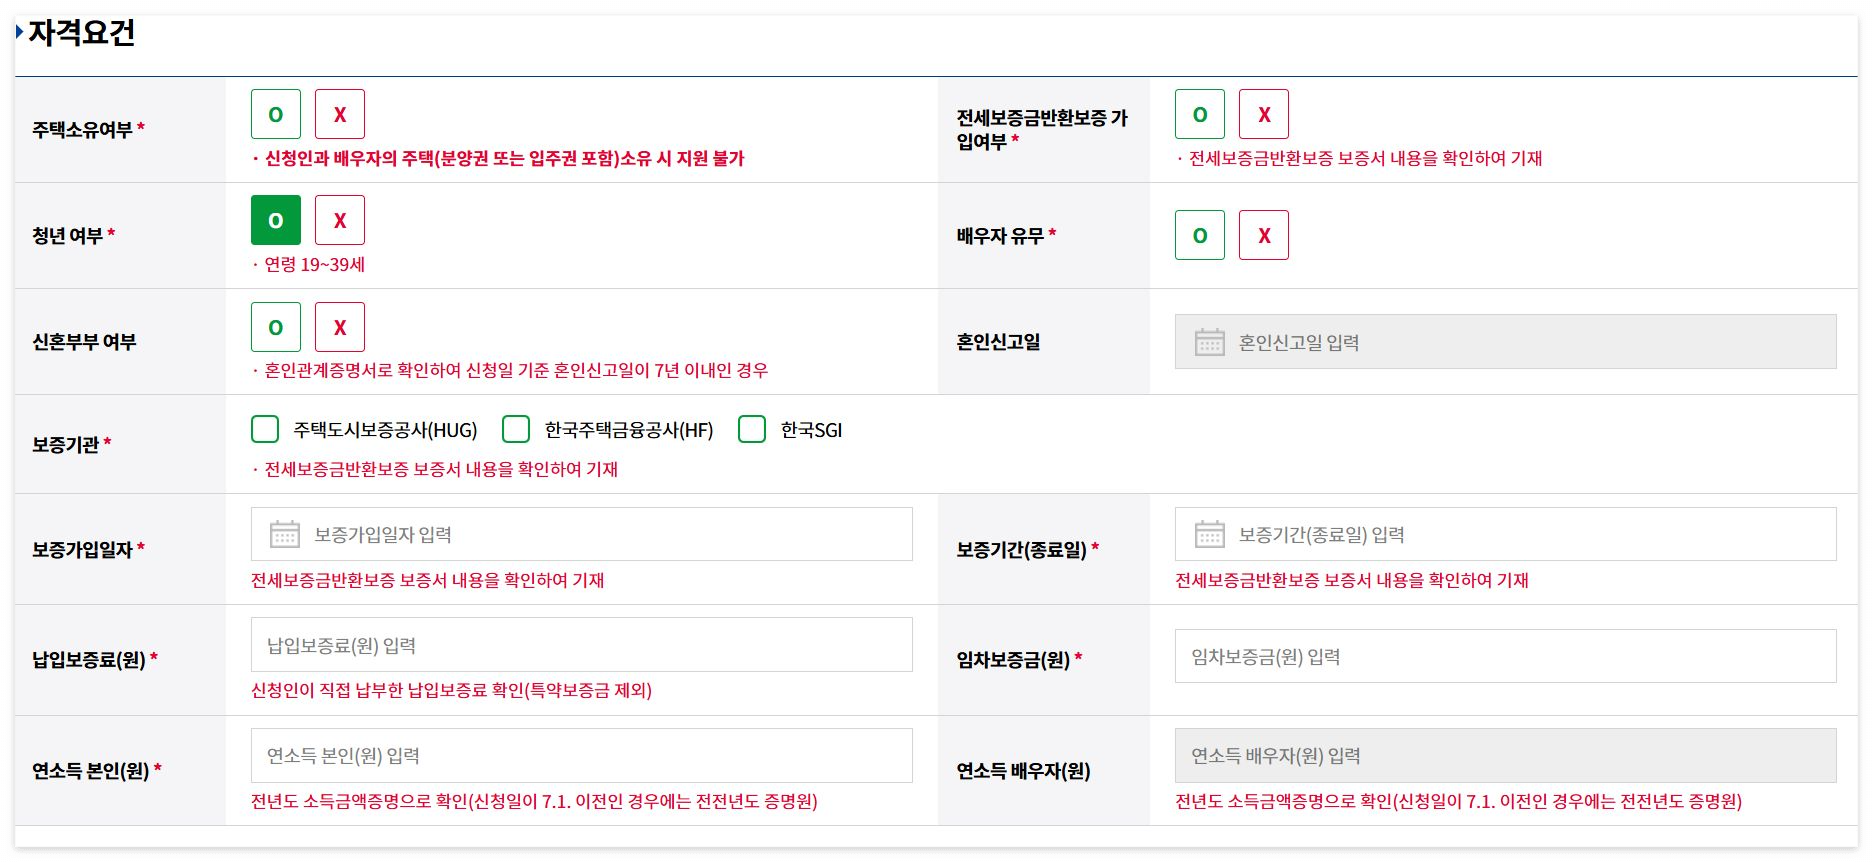
Task: Check the 주택도시보증공사(HUG) checkbox
Action: pos(264,430)
